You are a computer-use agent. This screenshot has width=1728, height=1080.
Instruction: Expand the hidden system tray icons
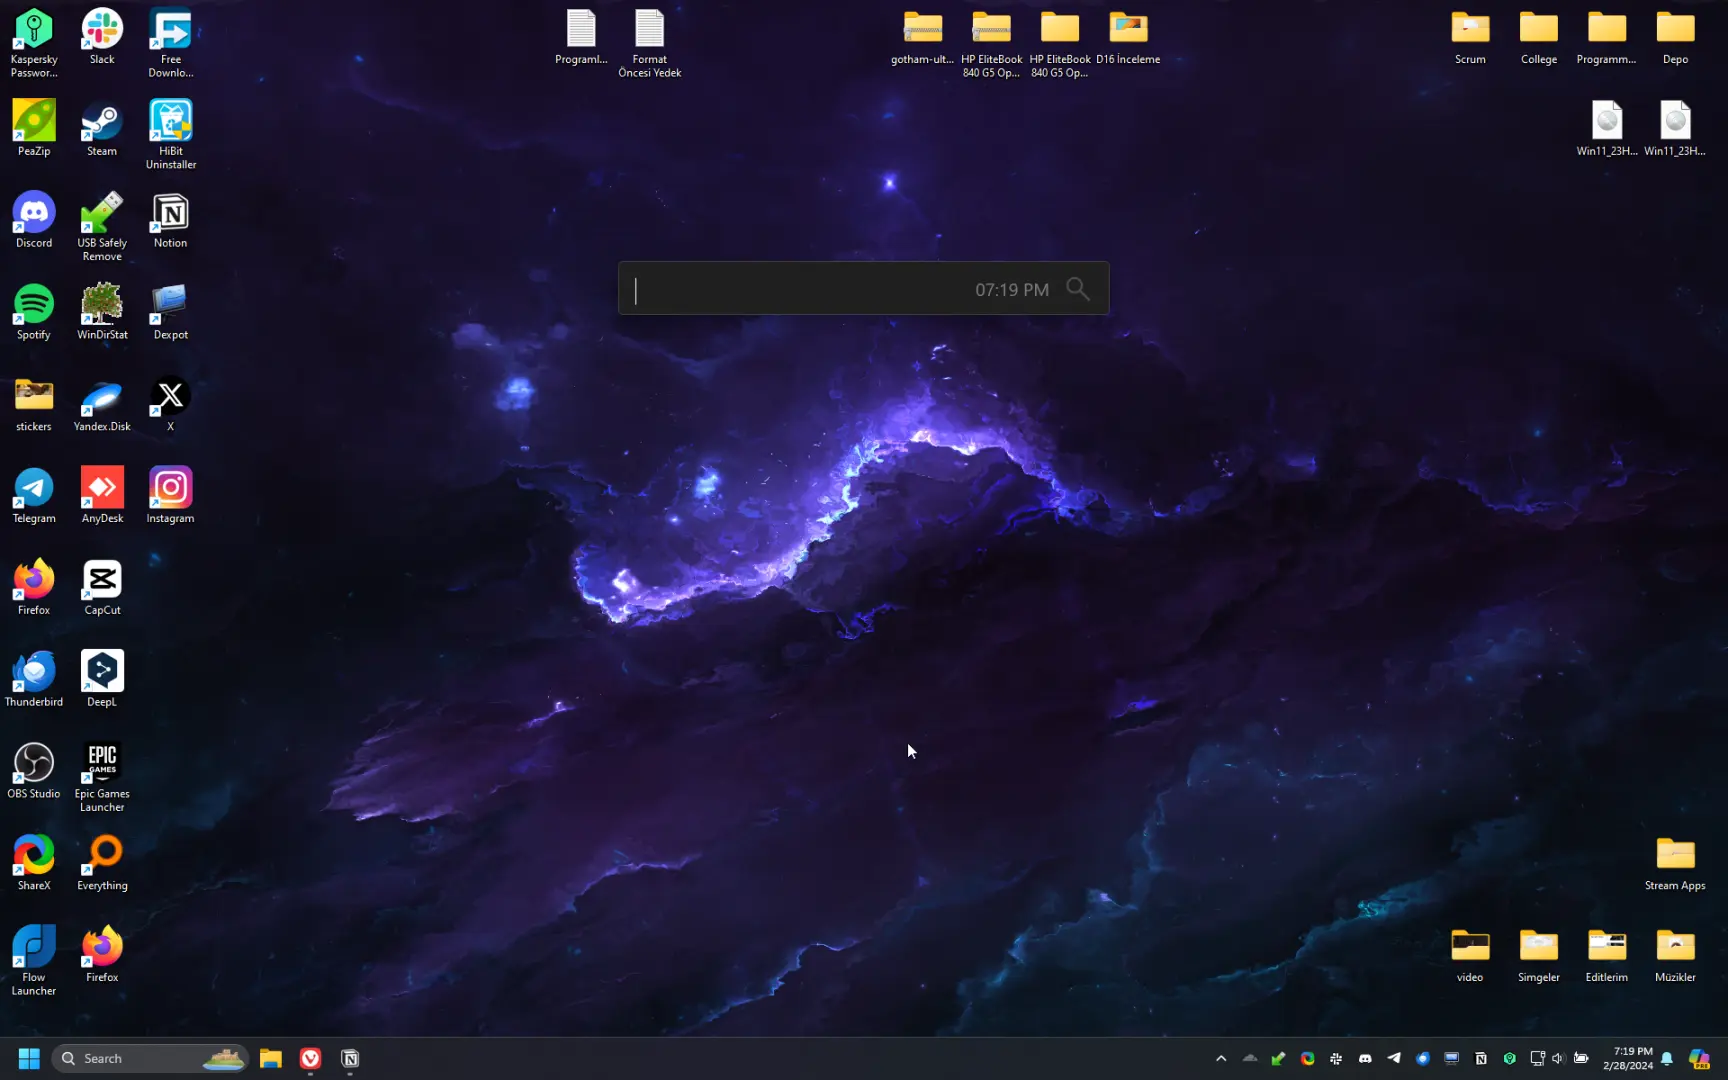tap(1221, 1058)
